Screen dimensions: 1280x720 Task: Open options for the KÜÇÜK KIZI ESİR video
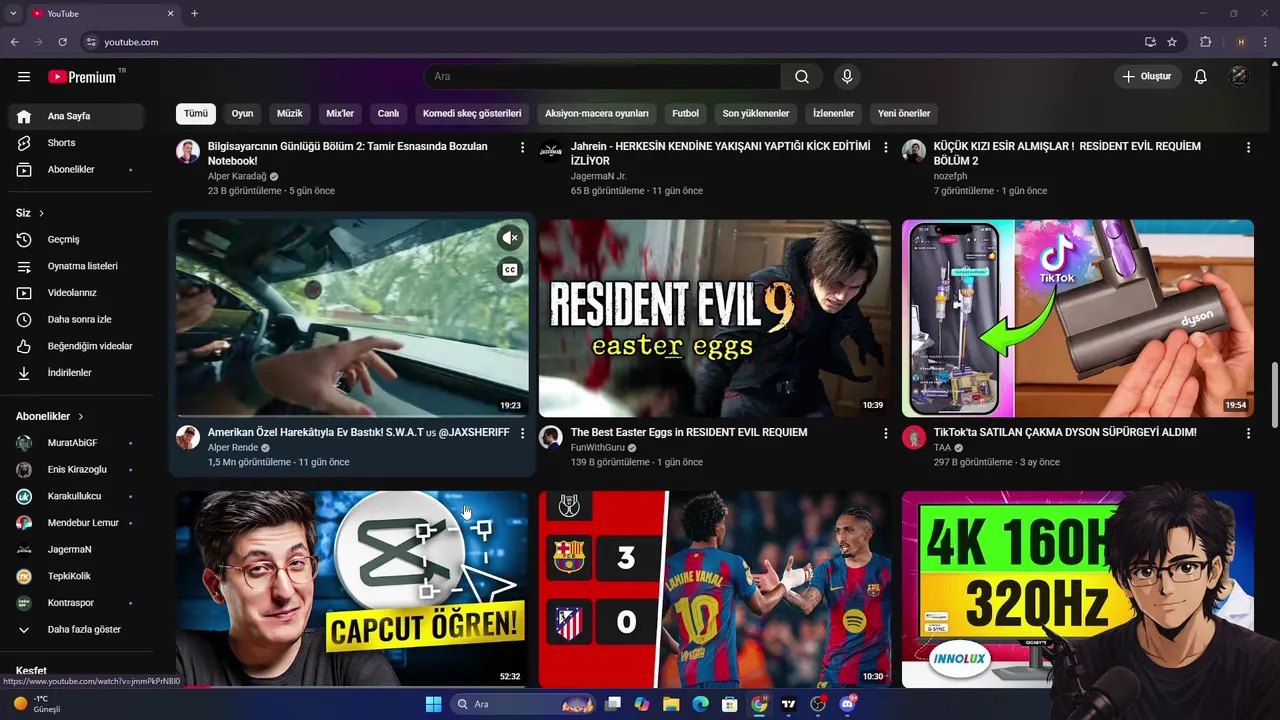1248,147
